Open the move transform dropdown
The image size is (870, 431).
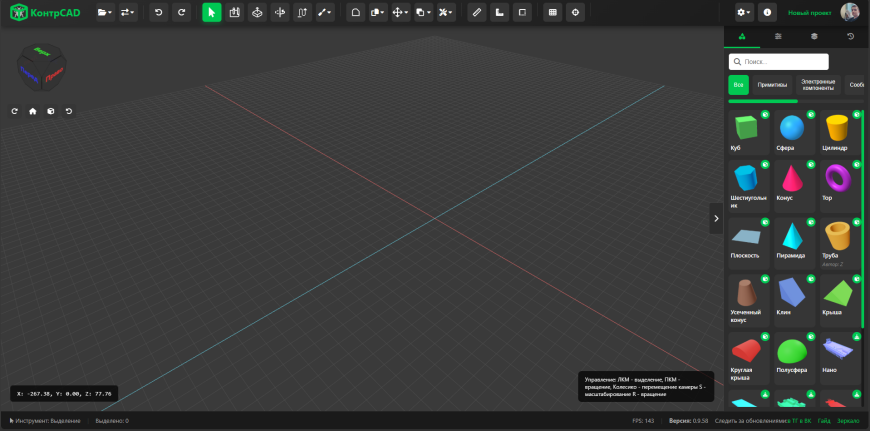401,12
